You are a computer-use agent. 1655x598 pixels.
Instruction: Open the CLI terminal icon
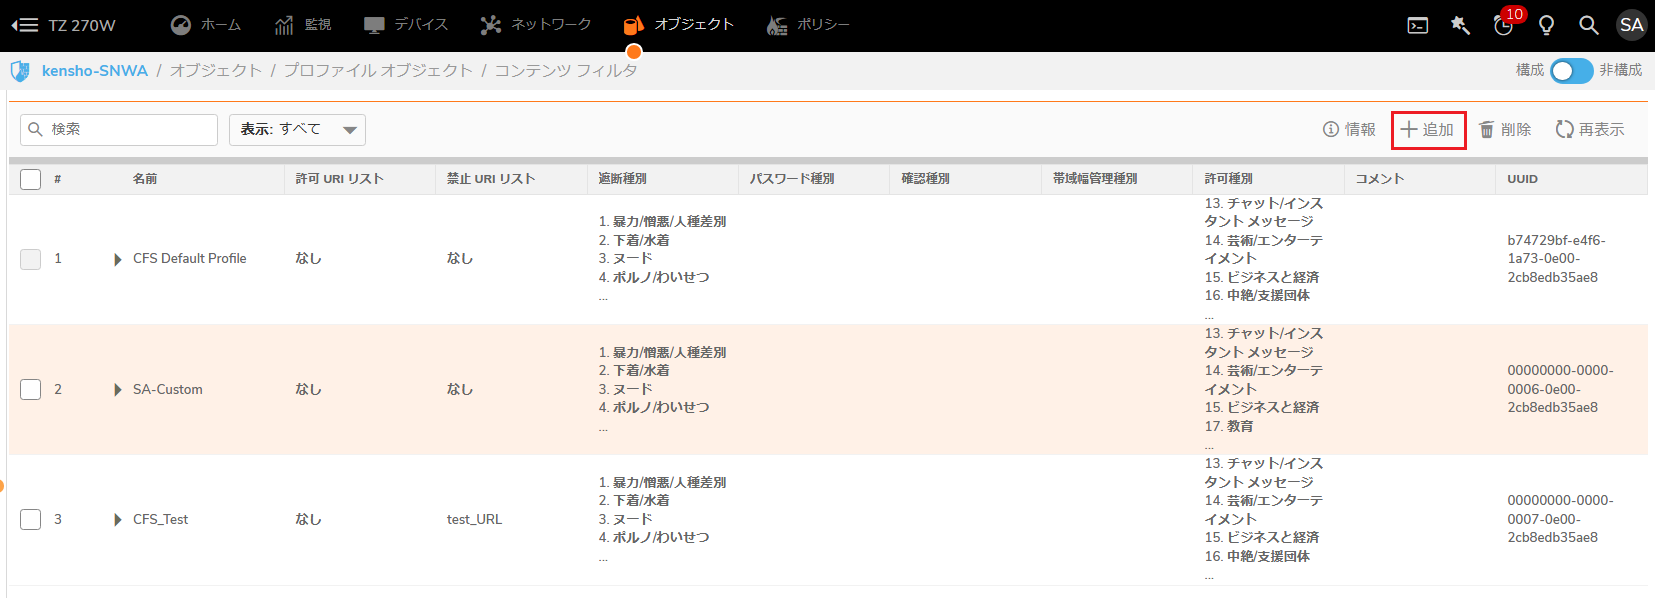coord(1417,26)
